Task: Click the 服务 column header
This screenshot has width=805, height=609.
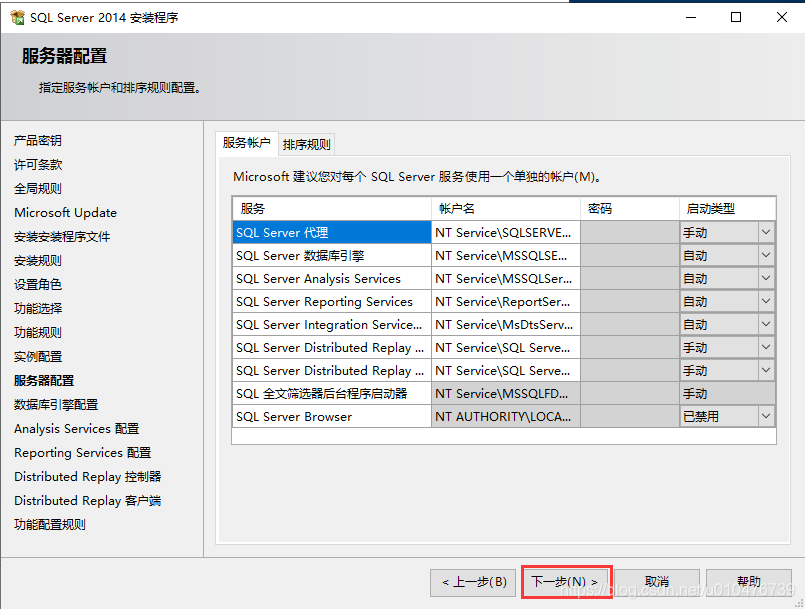Action: pos(332,208)
